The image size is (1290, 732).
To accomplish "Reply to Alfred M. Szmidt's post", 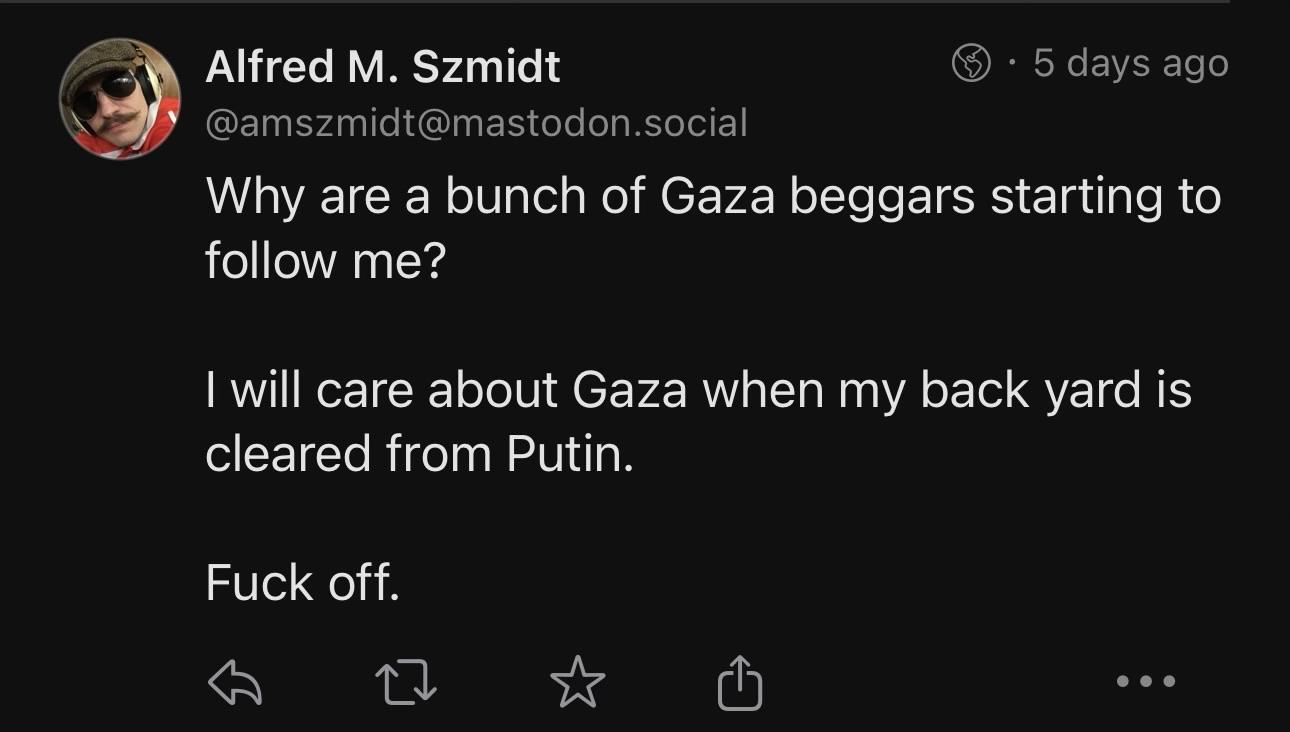I will point(234,682).
